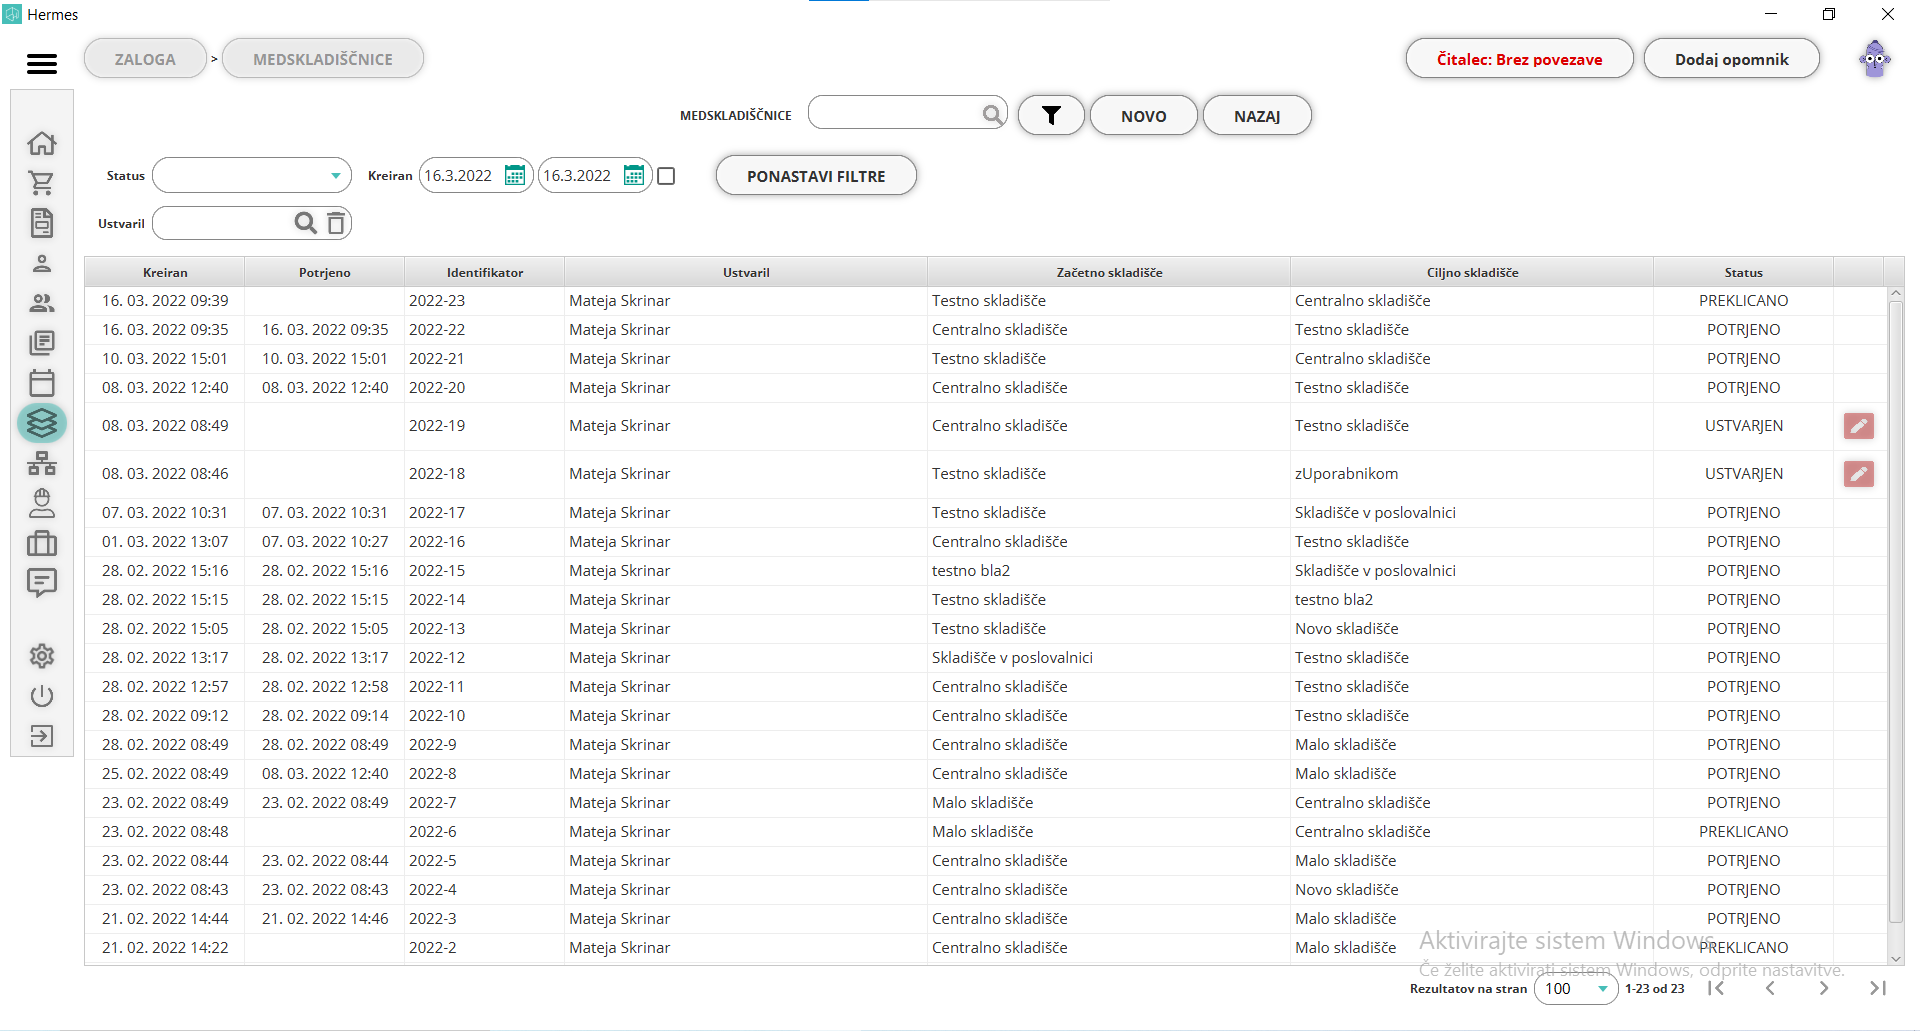The height and width of the screenshot is (1031, 1920).
Task: Click Čitalec: Brez povezave button
Action: (x=1519, y=59)
